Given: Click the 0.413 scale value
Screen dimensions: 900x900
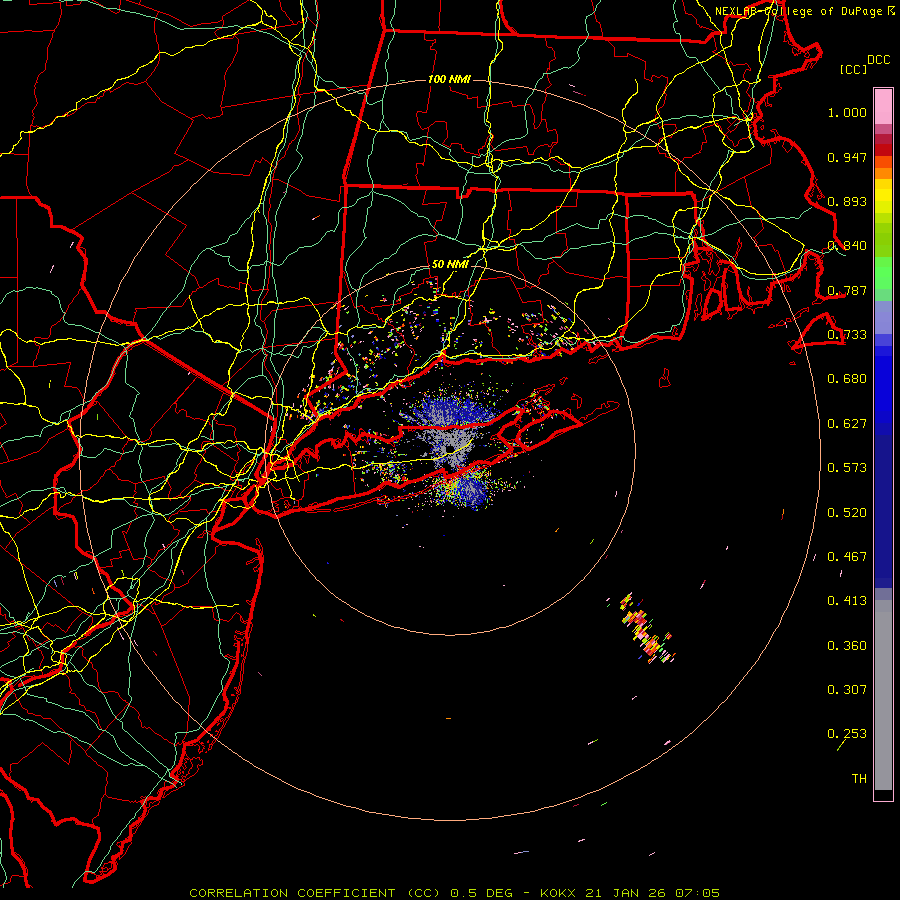Looking at the screenshot, I should tap(847, 601).
